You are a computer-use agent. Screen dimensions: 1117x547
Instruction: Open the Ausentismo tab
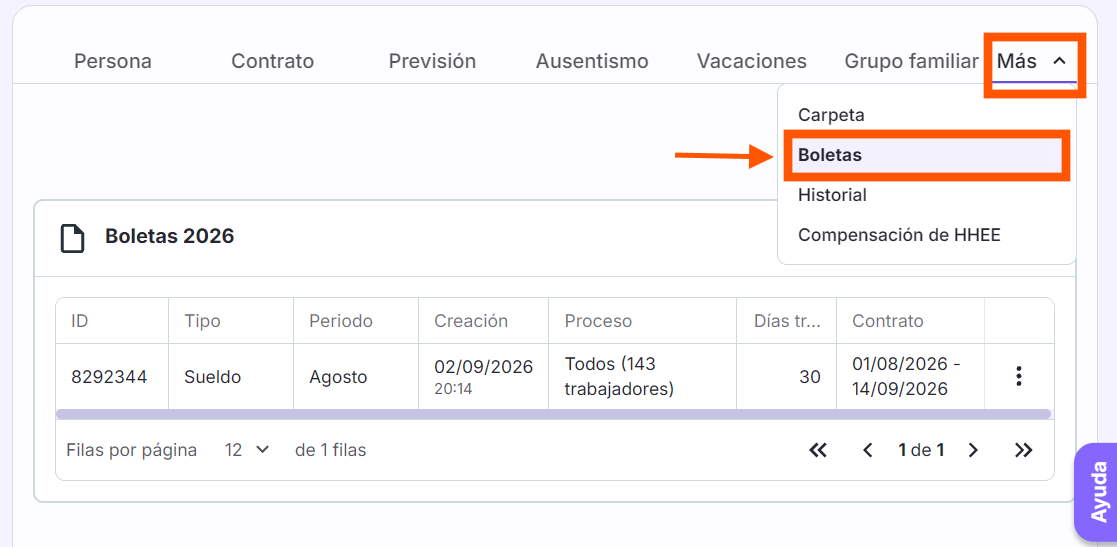click(x=592, y=61)
